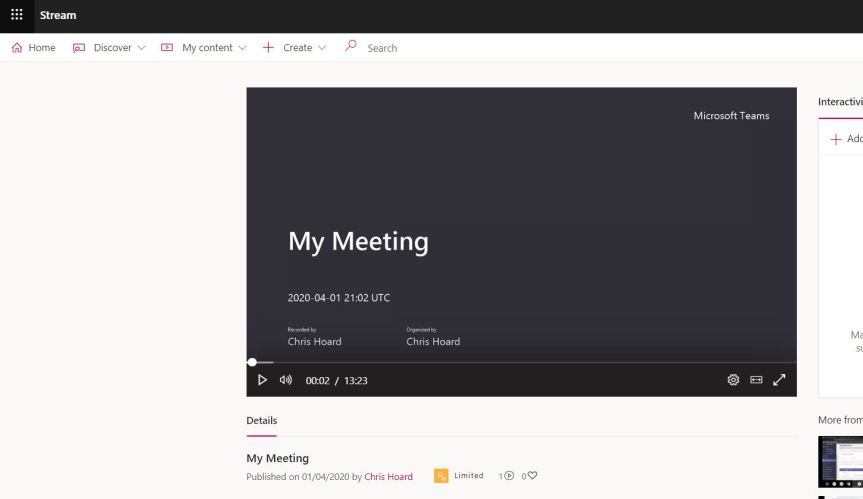Open Chris Hoard's profile link
Viewport: 863px width, 499px height.
point(388,477)
